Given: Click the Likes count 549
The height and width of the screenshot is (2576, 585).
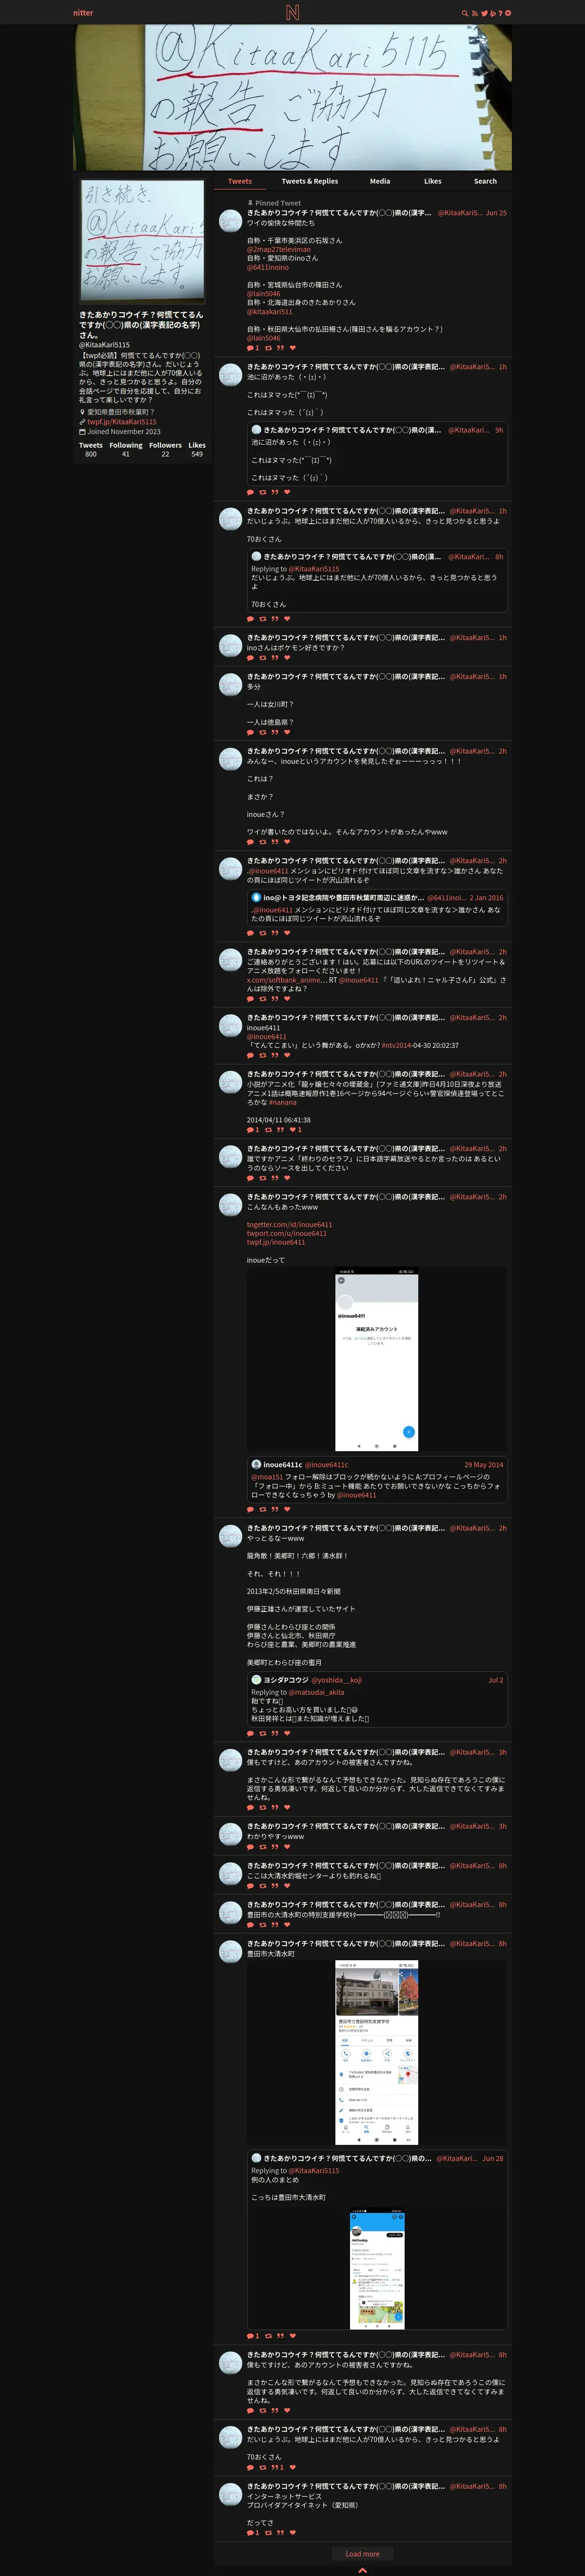Looking at the screenshot, I should [x=197, y=454].
